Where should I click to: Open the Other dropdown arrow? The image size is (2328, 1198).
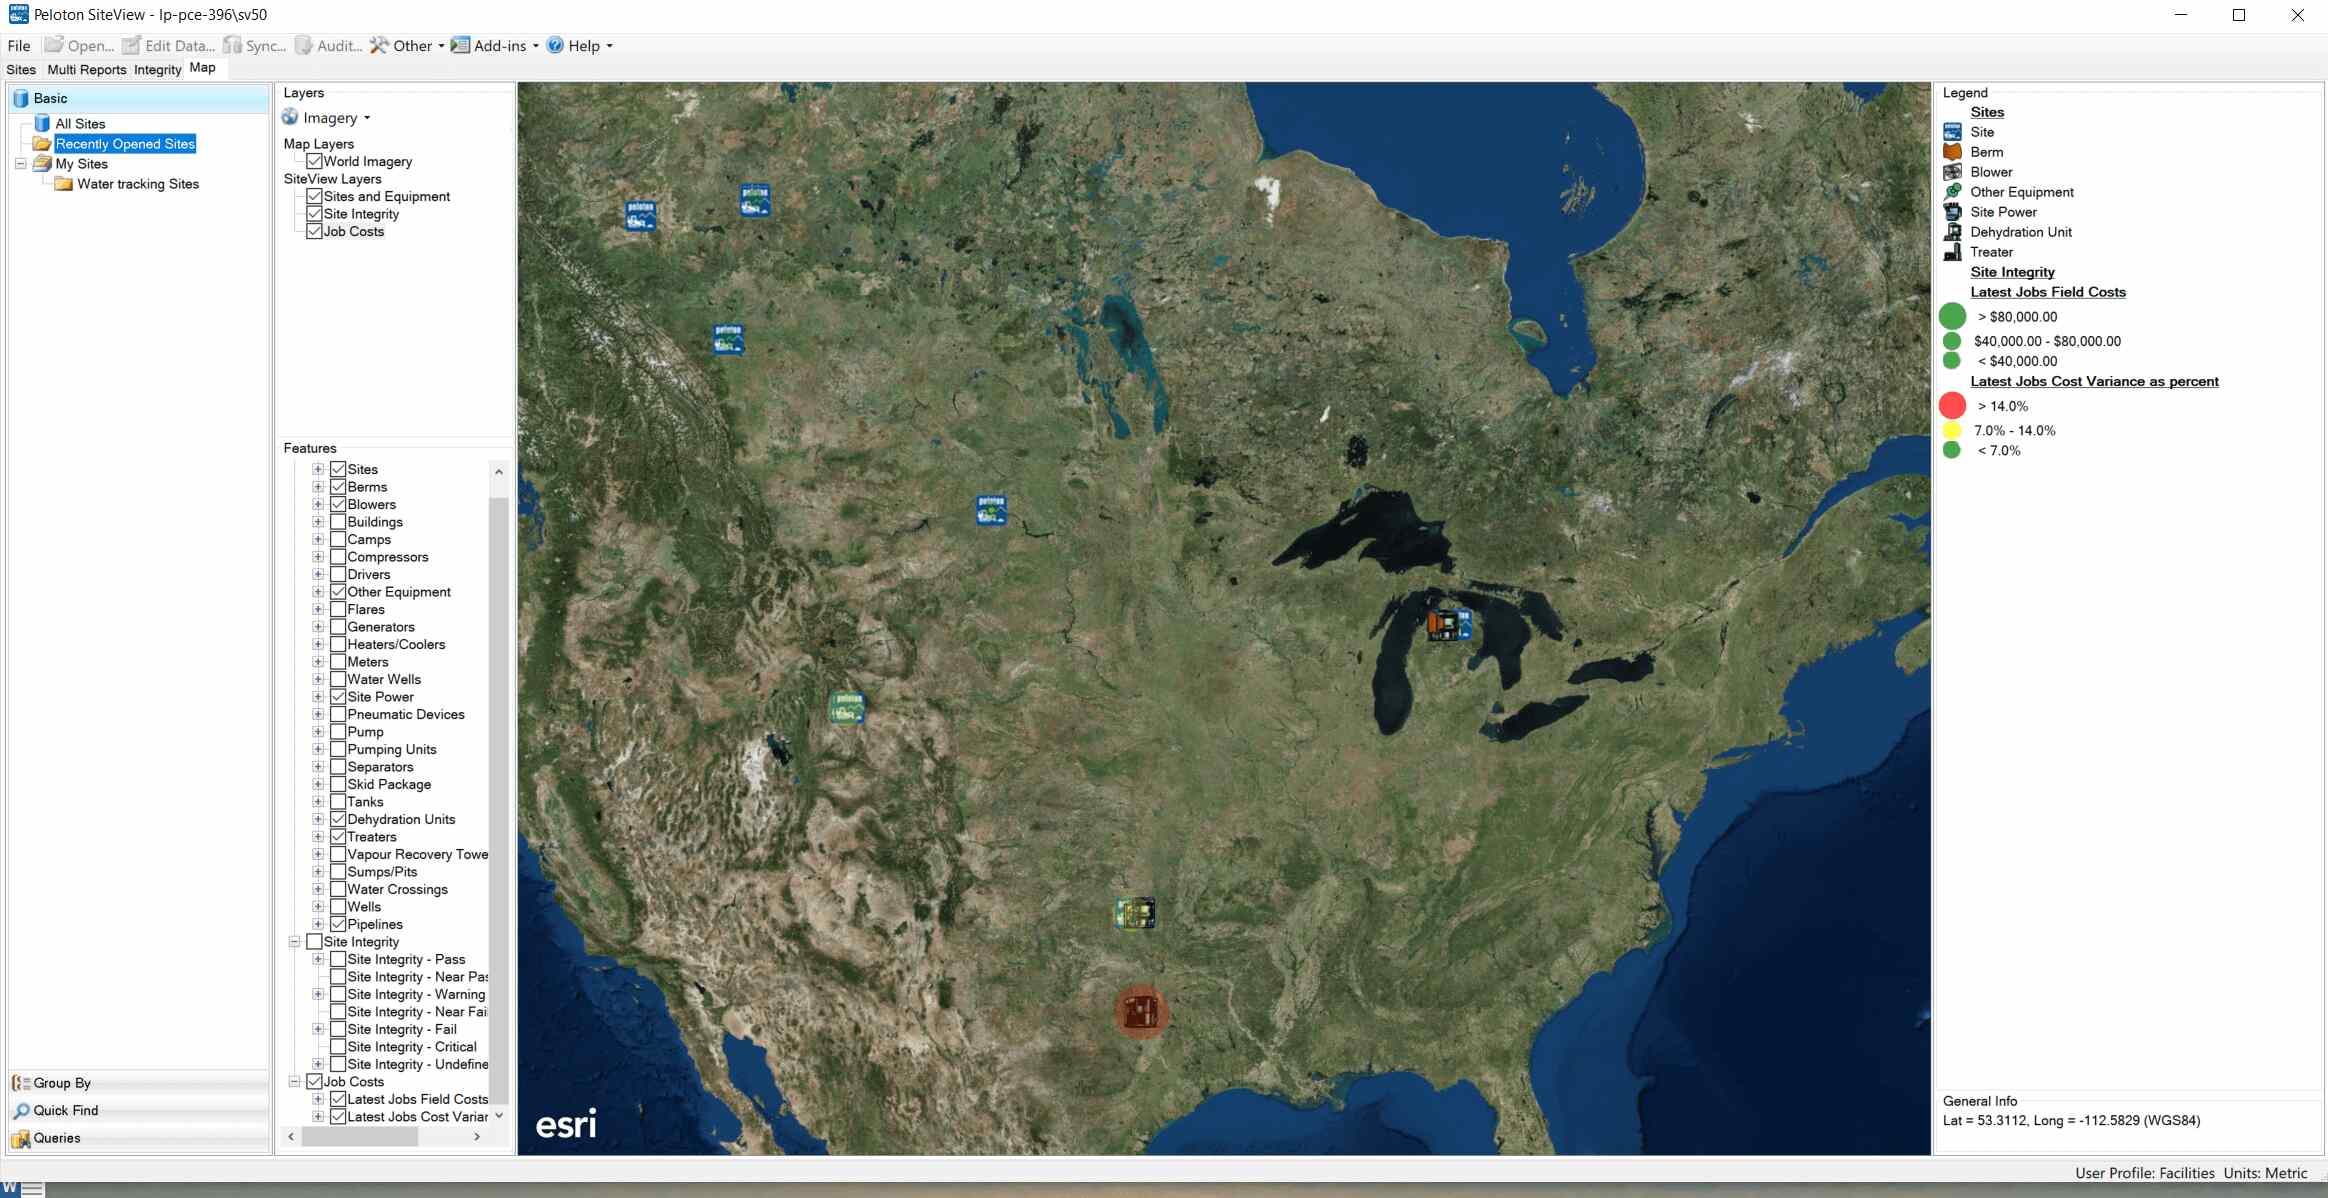pyautogui.click(x=441, y=46)
